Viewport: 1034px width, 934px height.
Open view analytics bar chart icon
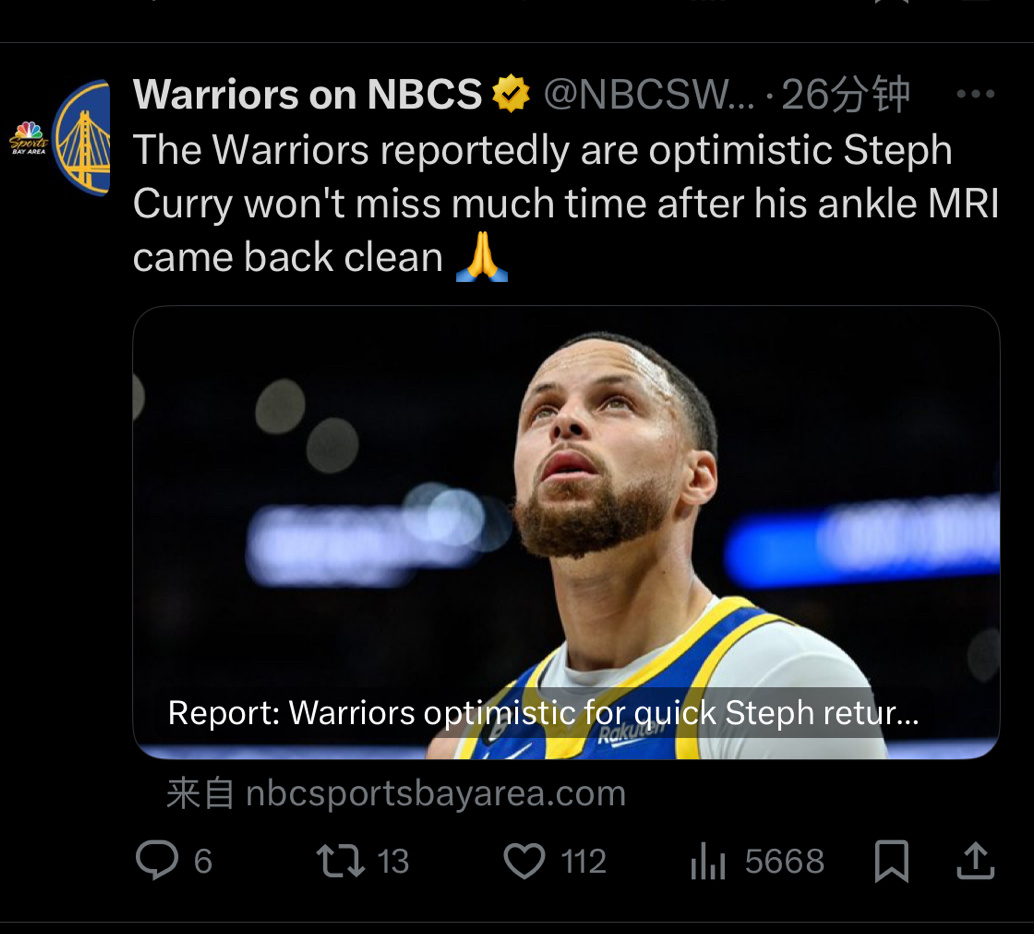(708, 862)
